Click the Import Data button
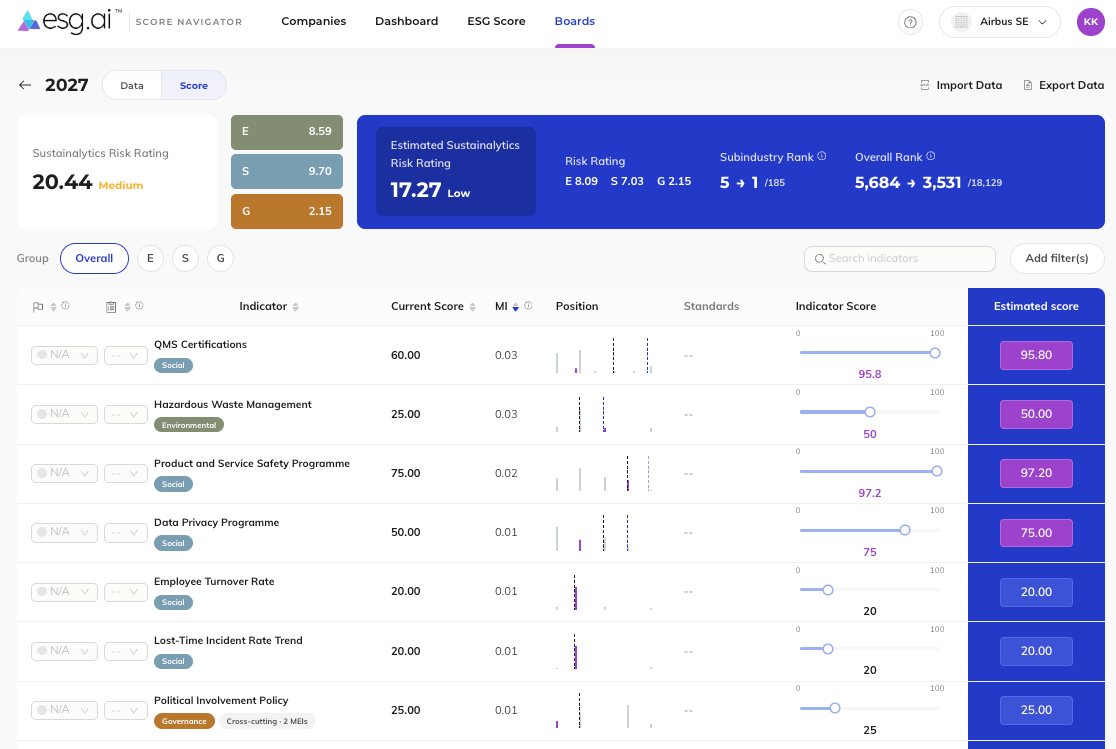This screenshot has width=1116, height=749. point(961,85)
